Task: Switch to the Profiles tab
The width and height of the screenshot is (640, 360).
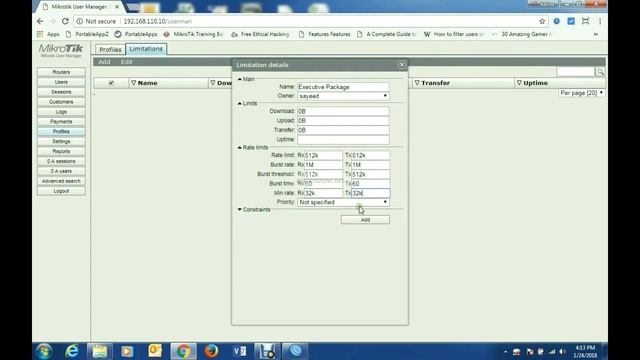Action: (x=110, y=49)
